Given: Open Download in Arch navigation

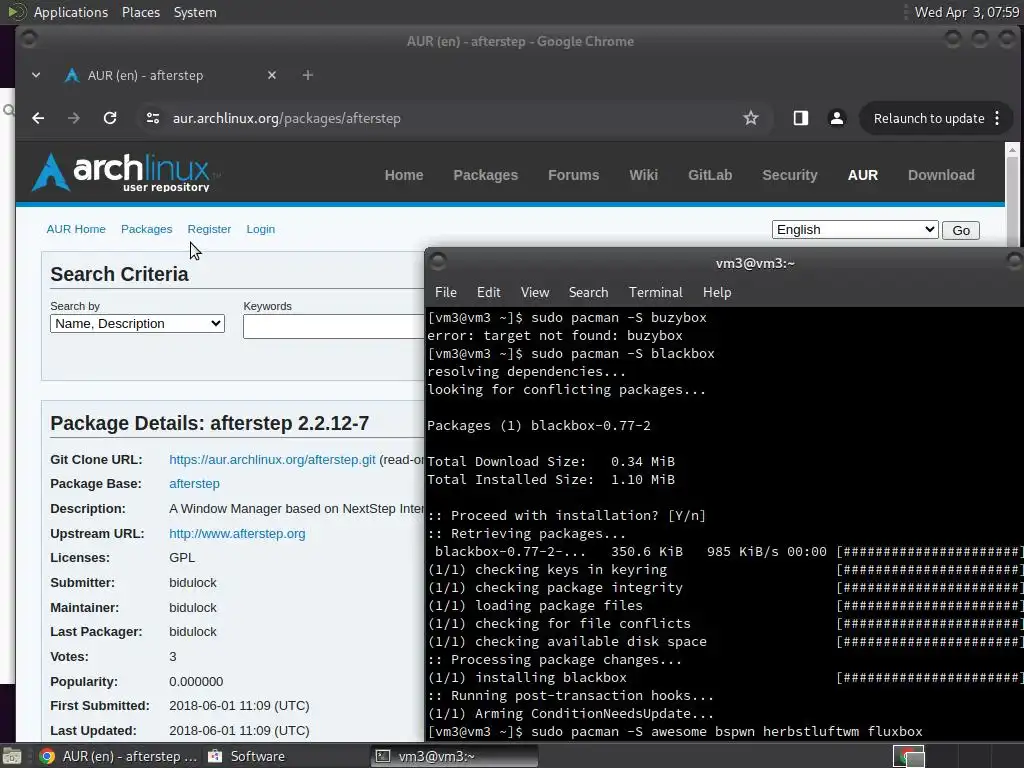Looking at the screenshot, I should 941,175.
